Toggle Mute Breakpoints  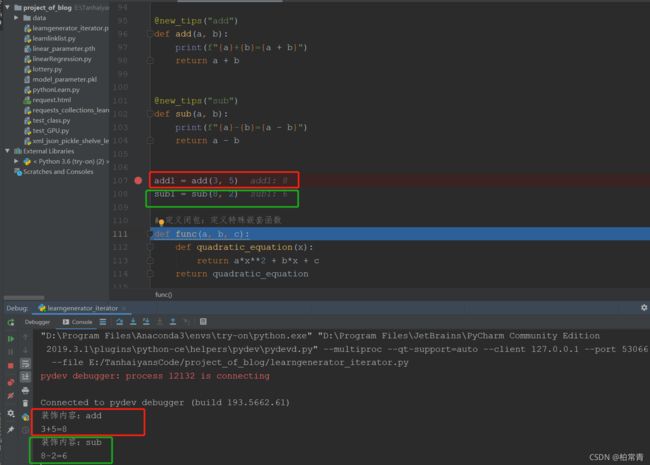pos(11,395)
